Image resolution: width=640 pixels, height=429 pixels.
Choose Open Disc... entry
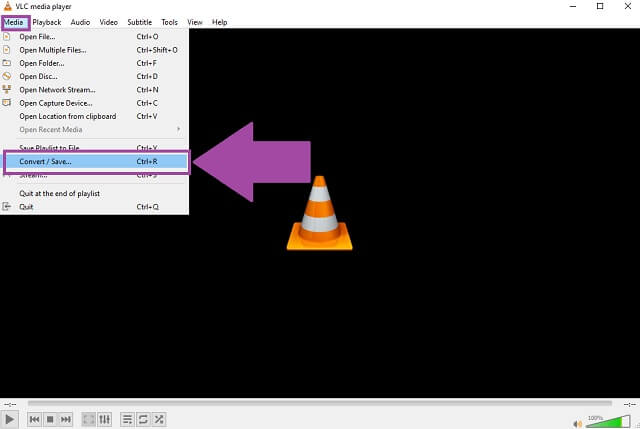click(x=95, y=77)
